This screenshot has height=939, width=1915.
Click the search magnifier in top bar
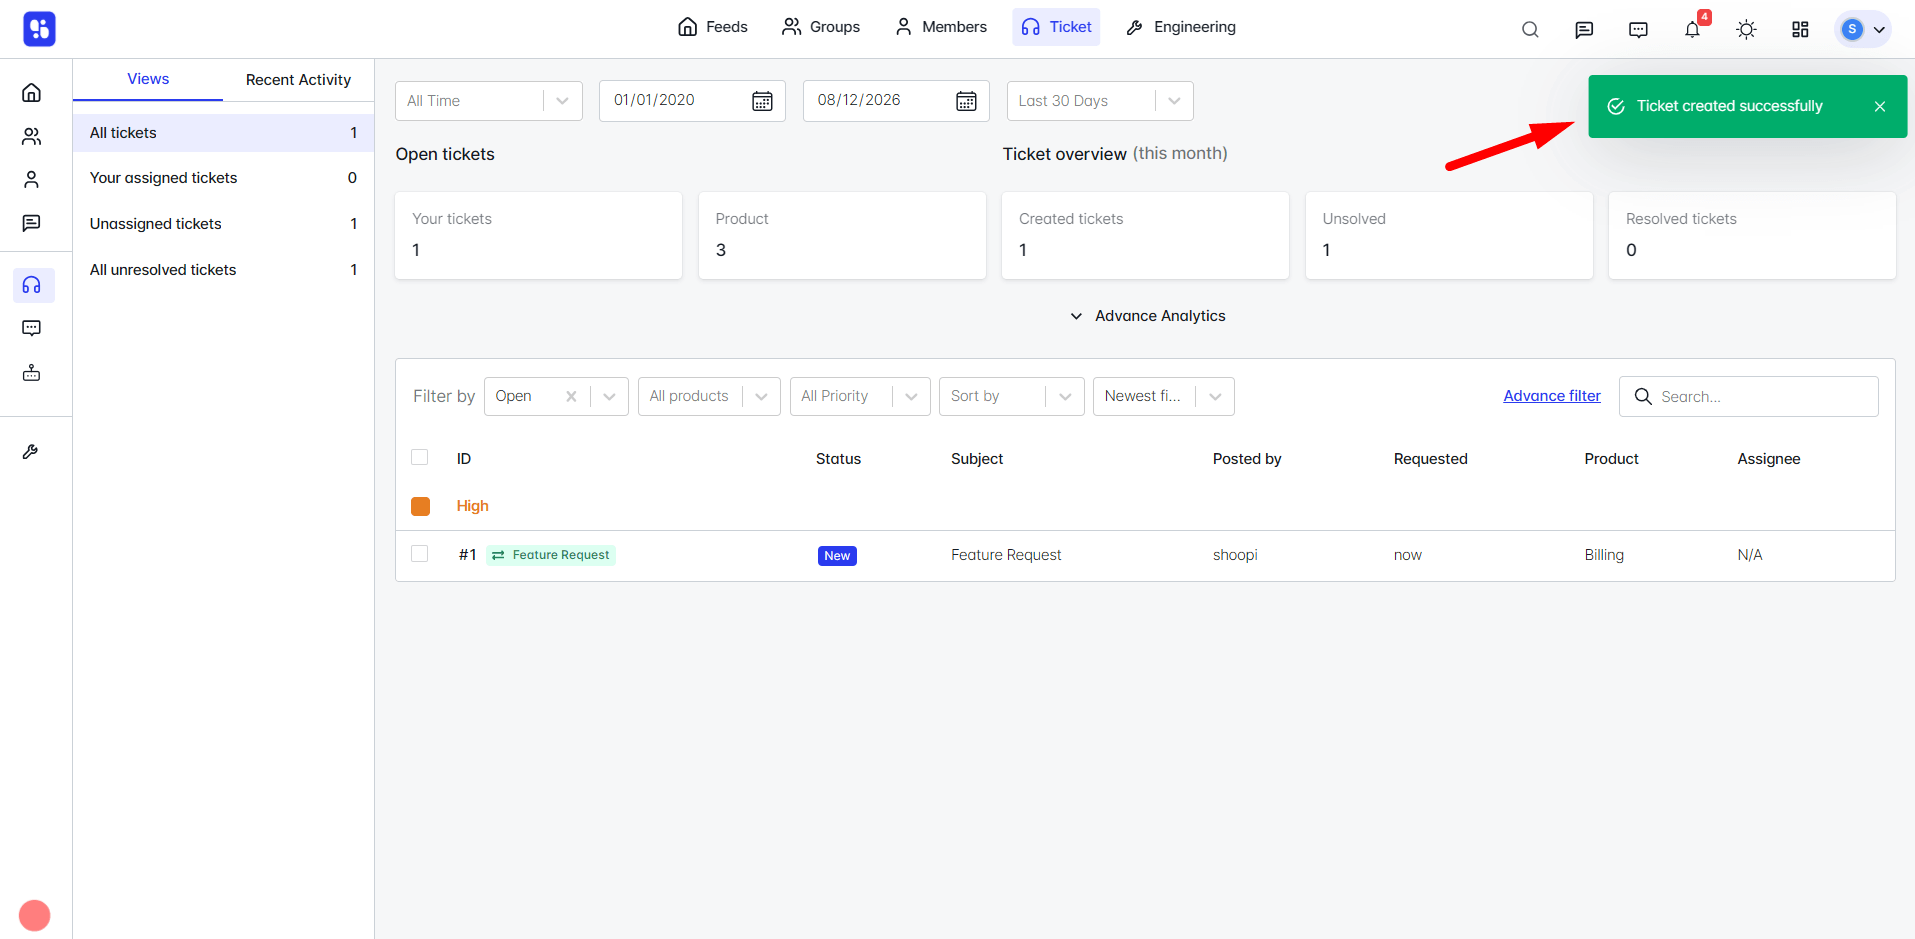1530,29
